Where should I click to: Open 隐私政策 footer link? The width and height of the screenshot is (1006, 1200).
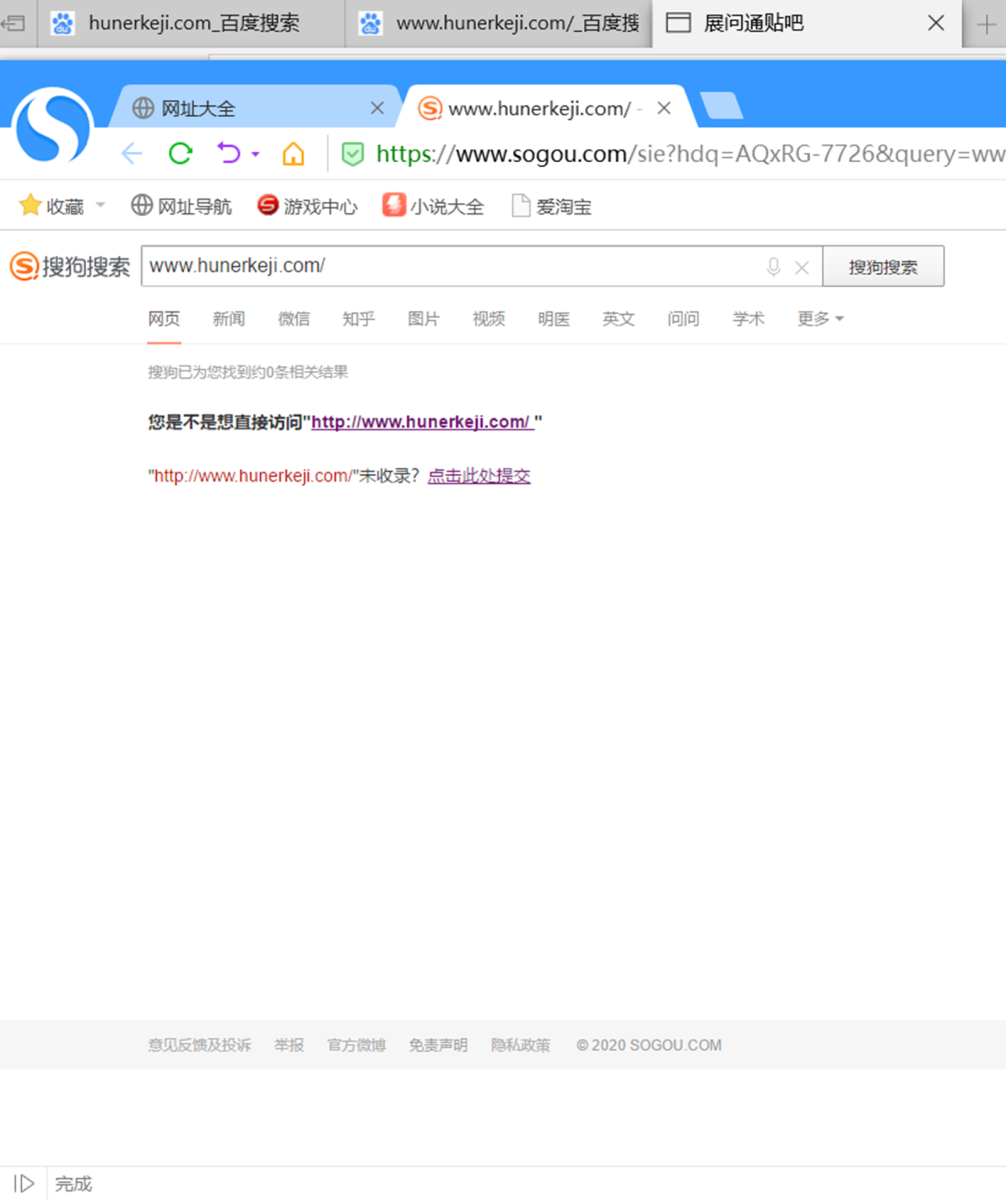[x=520, y=1045]
